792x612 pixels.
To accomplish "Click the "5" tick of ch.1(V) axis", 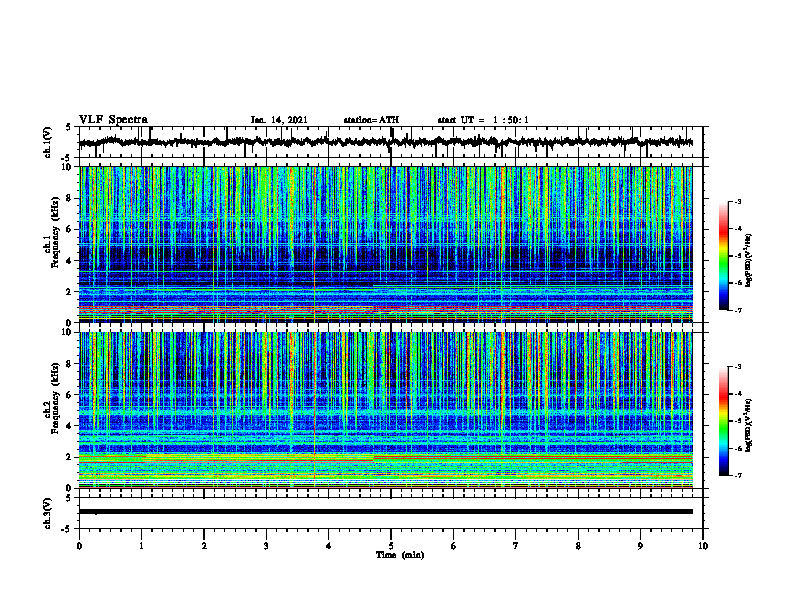I will [69, 127].
